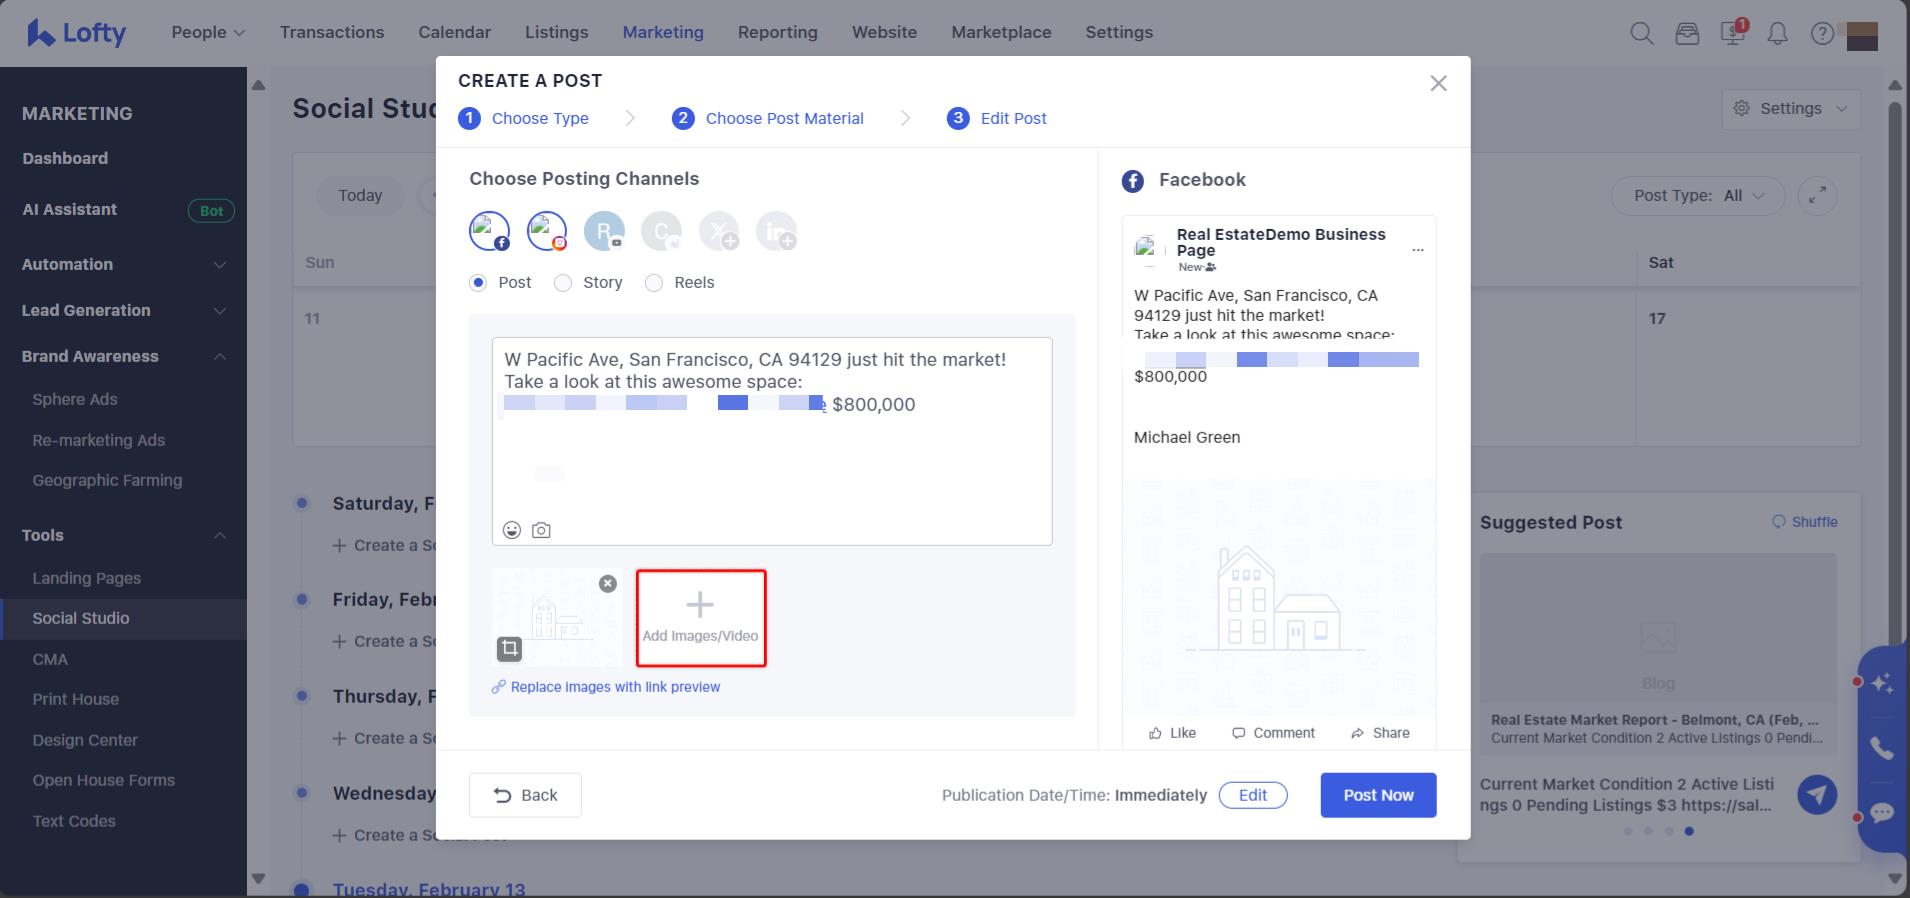Open the Post Type All dropdown

click(1700, 196)
